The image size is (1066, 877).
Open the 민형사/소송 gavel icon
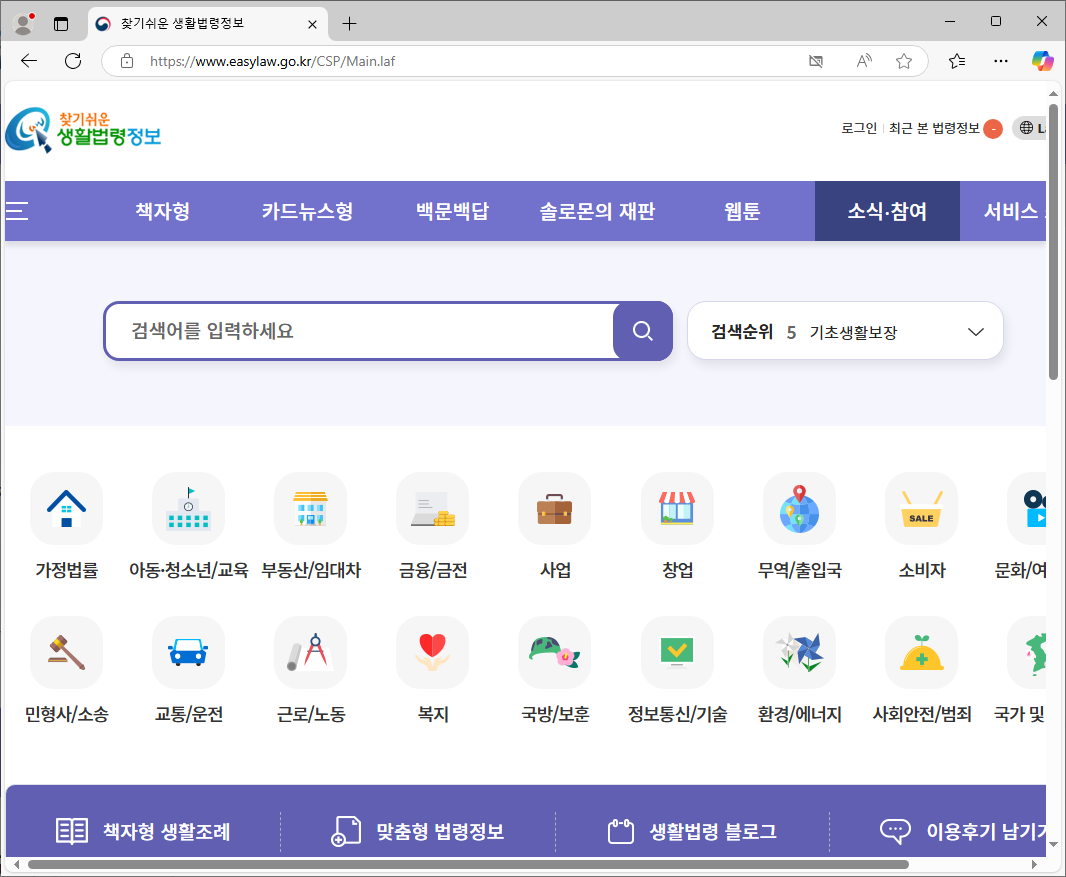66,652
